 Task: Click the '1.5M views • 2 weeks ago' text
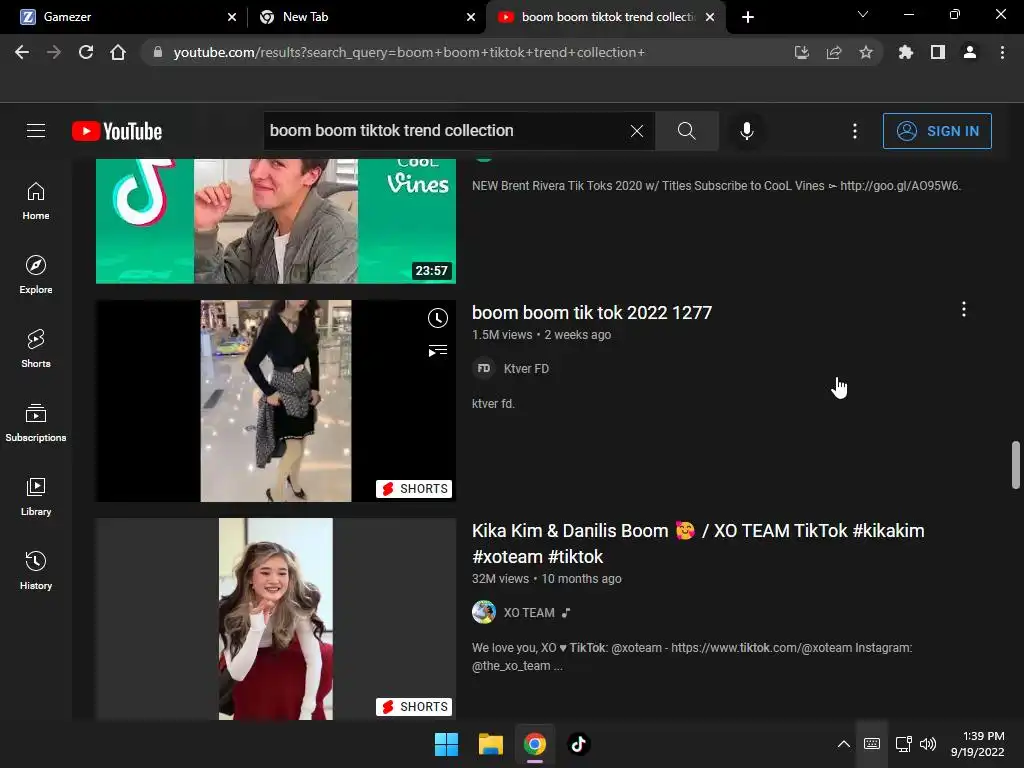pyautogui.click(x=541, y=335)
